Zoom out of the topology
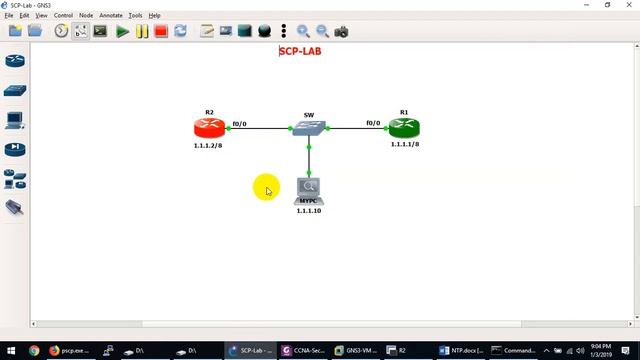640x360 pixels. pyautogui.click(x=322, y=31)
